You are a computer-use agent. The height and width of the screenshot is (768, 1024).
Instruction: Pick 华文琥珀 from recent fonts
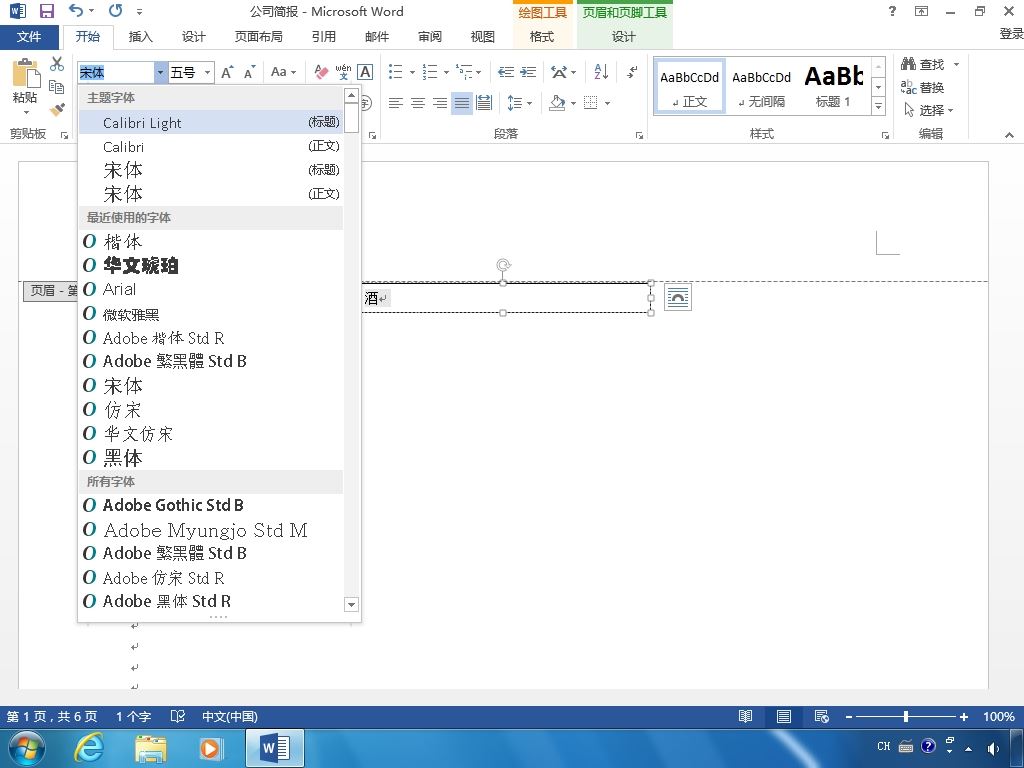210,265
